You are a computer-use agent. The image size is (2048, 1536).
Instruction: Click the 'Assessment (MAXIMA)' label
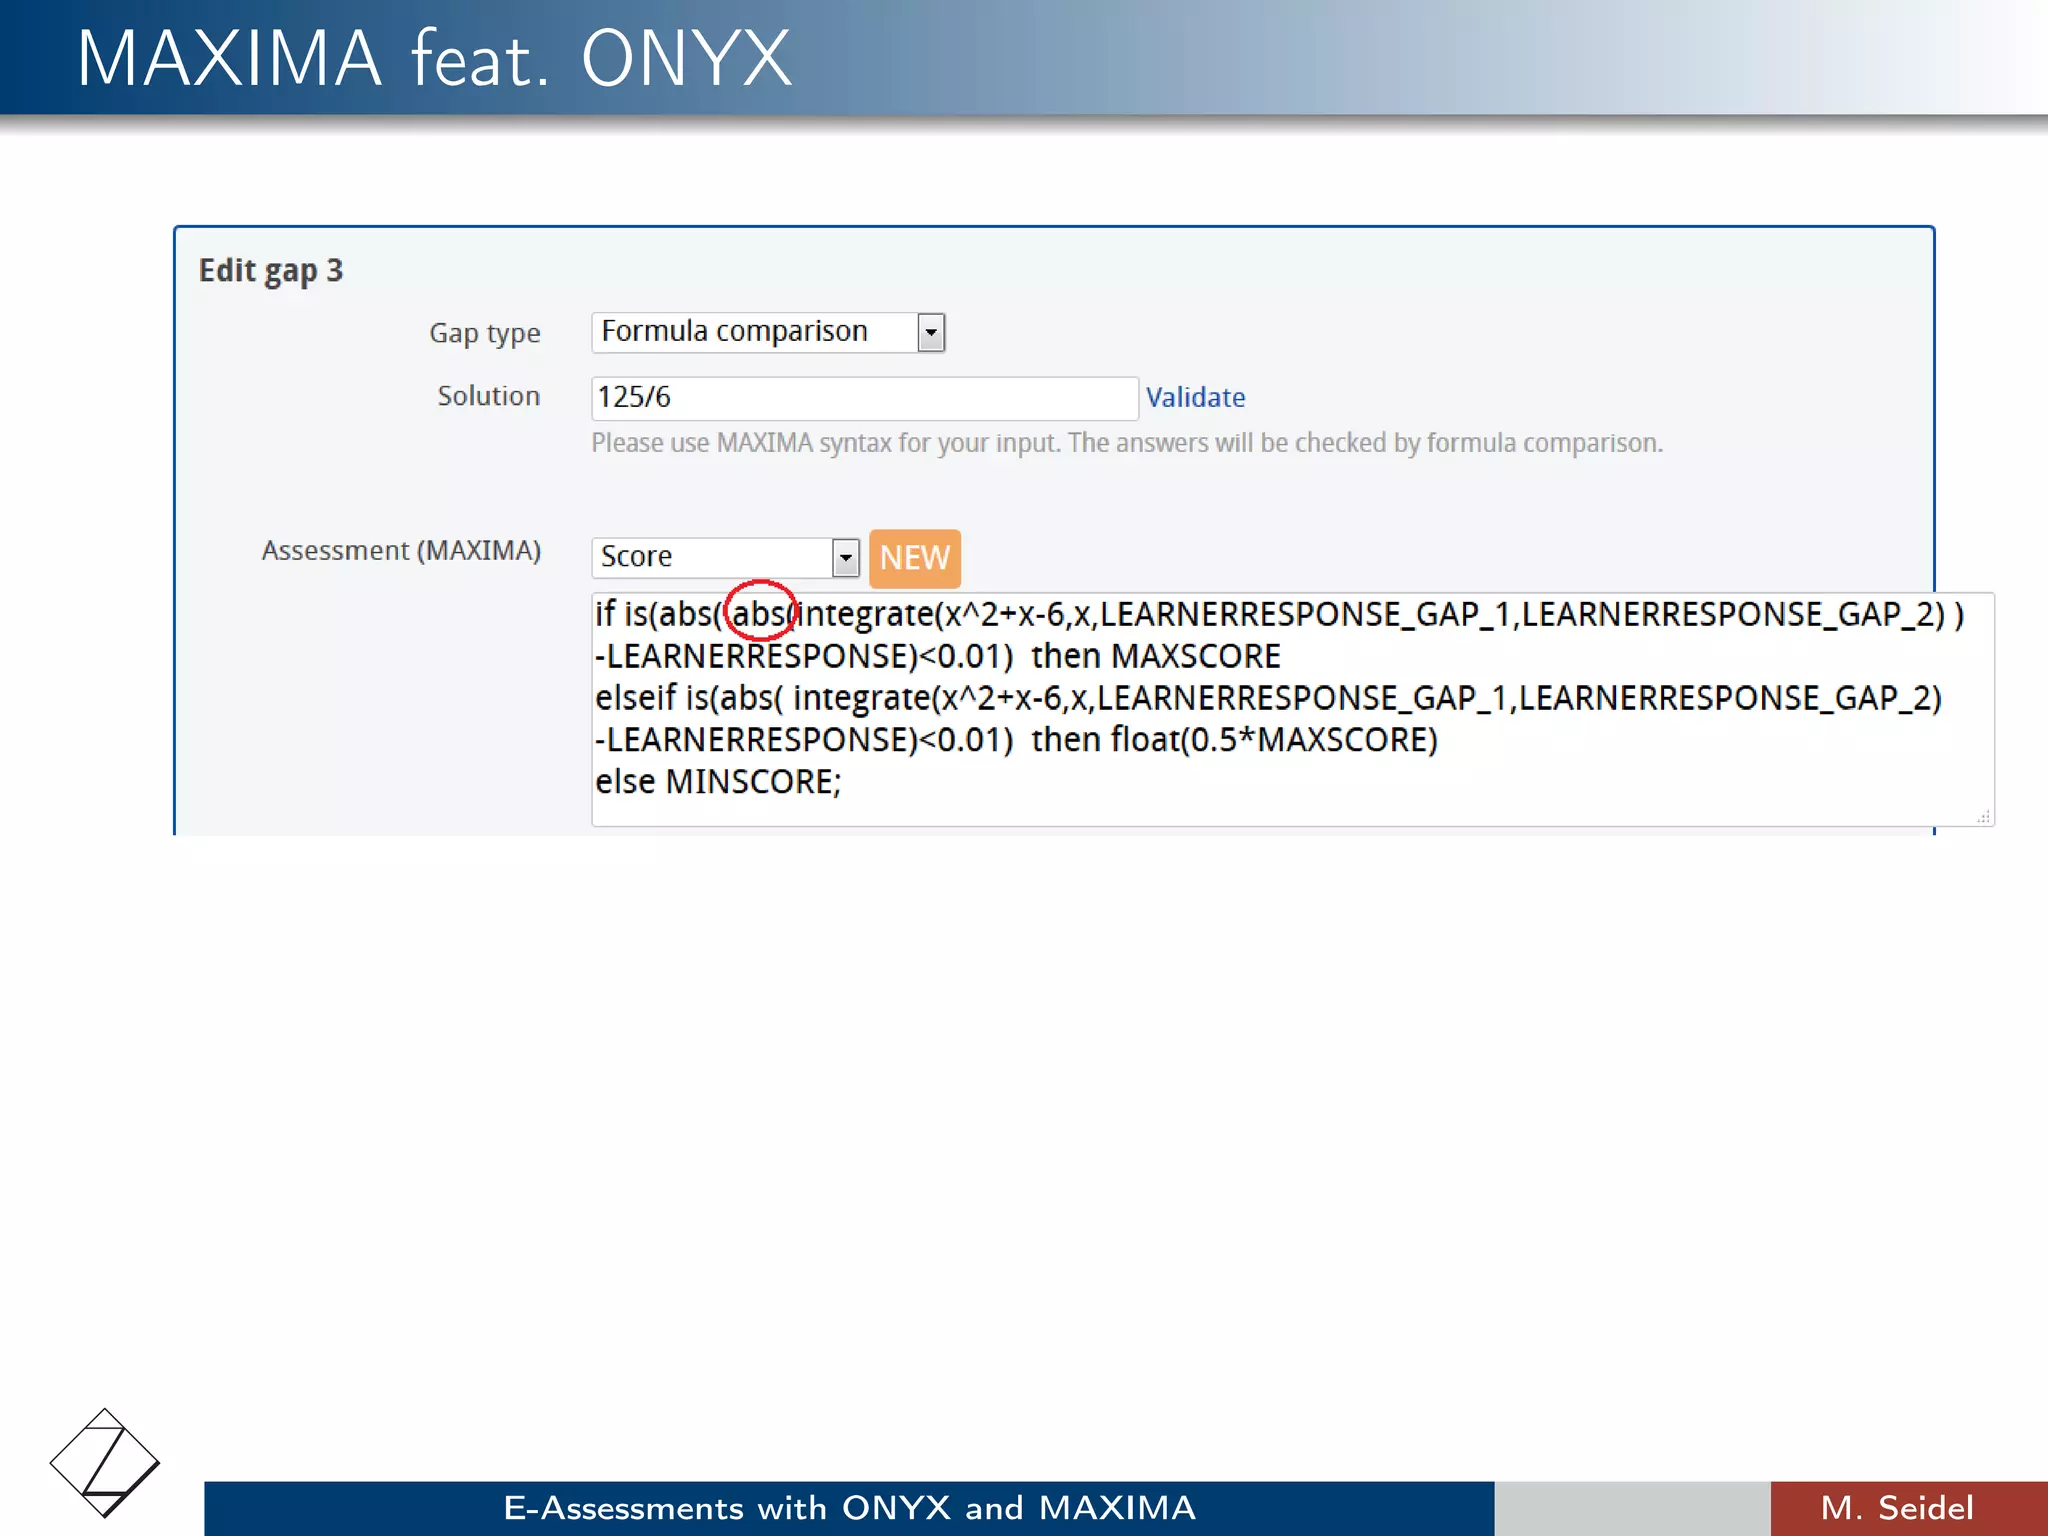point(401,551)
